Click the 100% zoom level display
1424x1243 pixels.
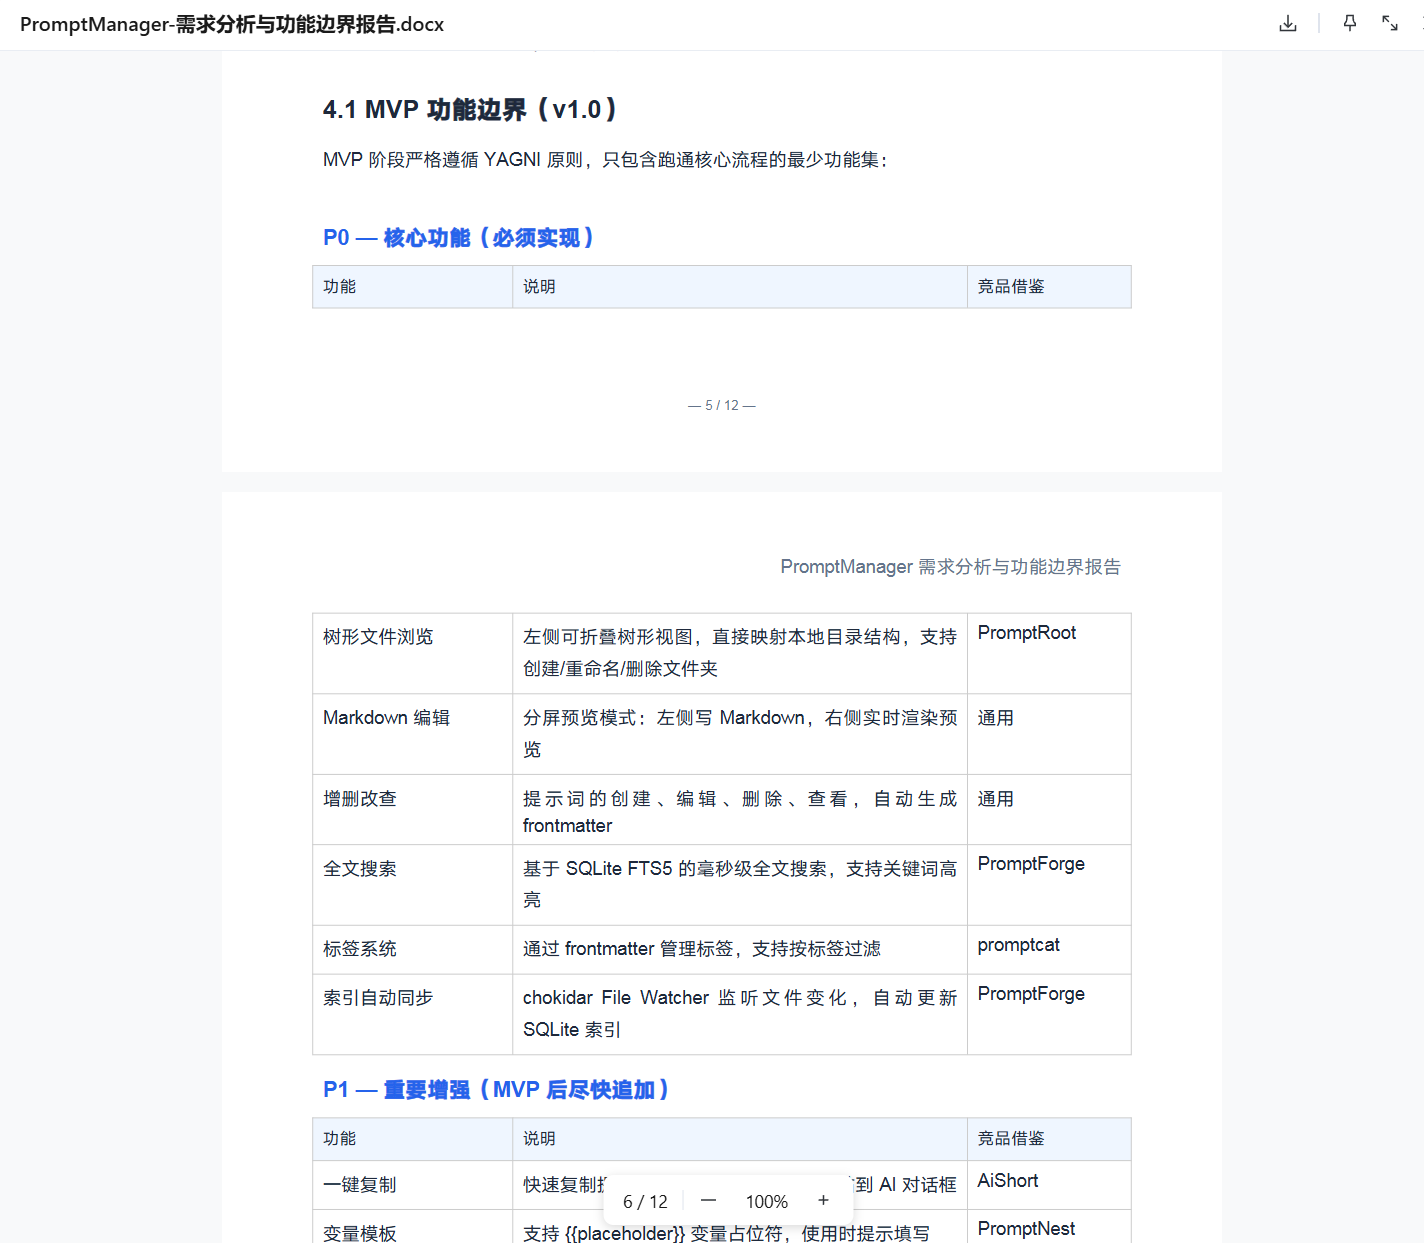click(766, 1202)
